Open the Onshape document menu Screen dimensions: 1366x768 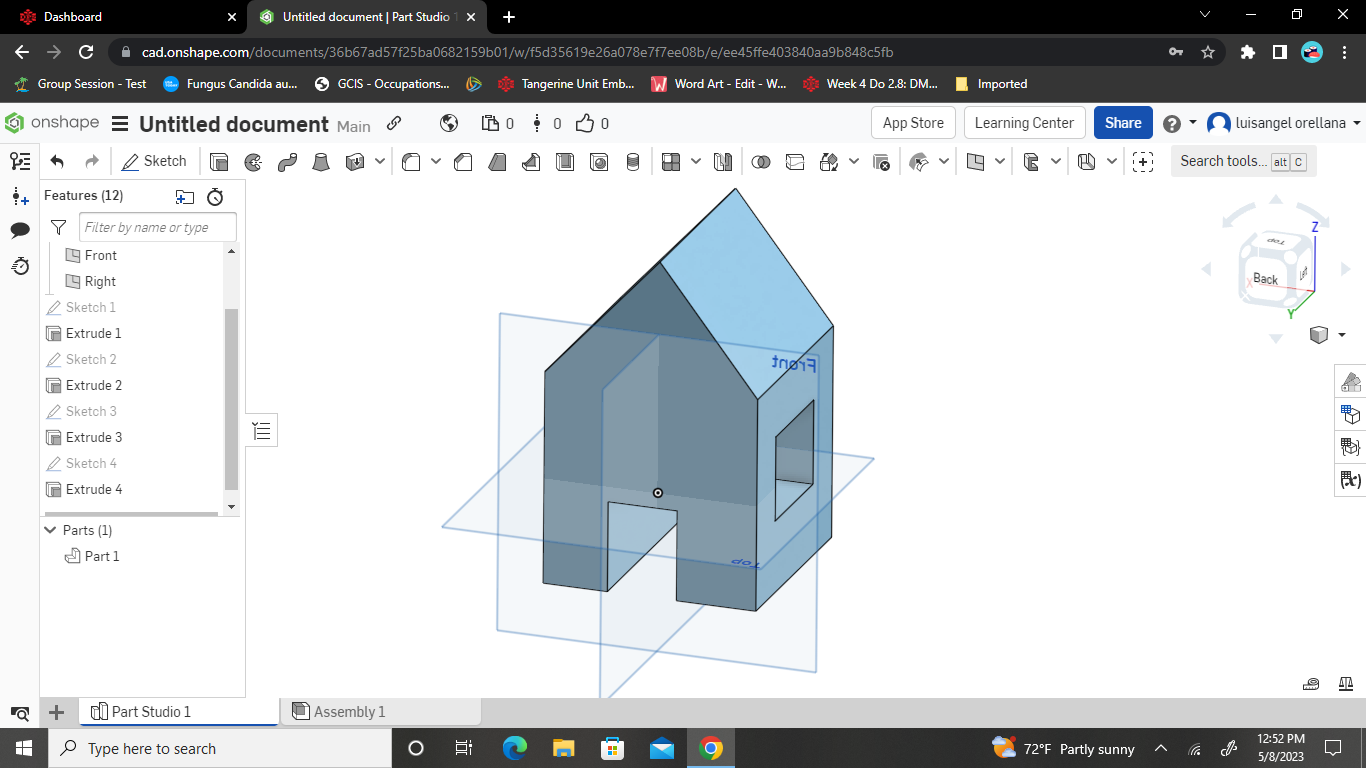[119, 124]
